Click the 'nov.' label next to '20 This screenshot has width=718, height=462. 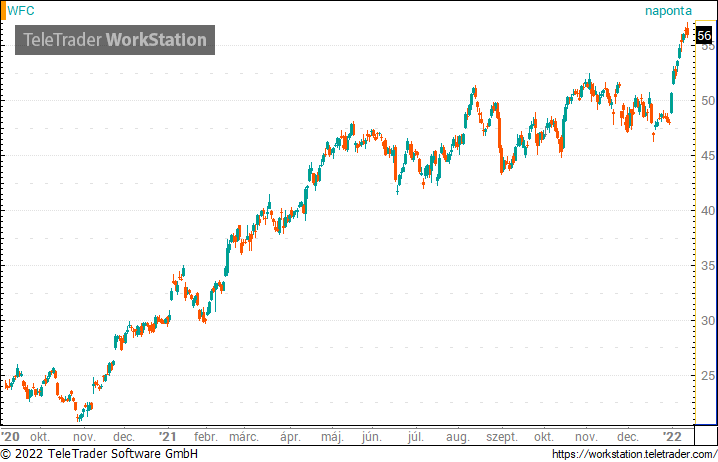coord(84,437)
